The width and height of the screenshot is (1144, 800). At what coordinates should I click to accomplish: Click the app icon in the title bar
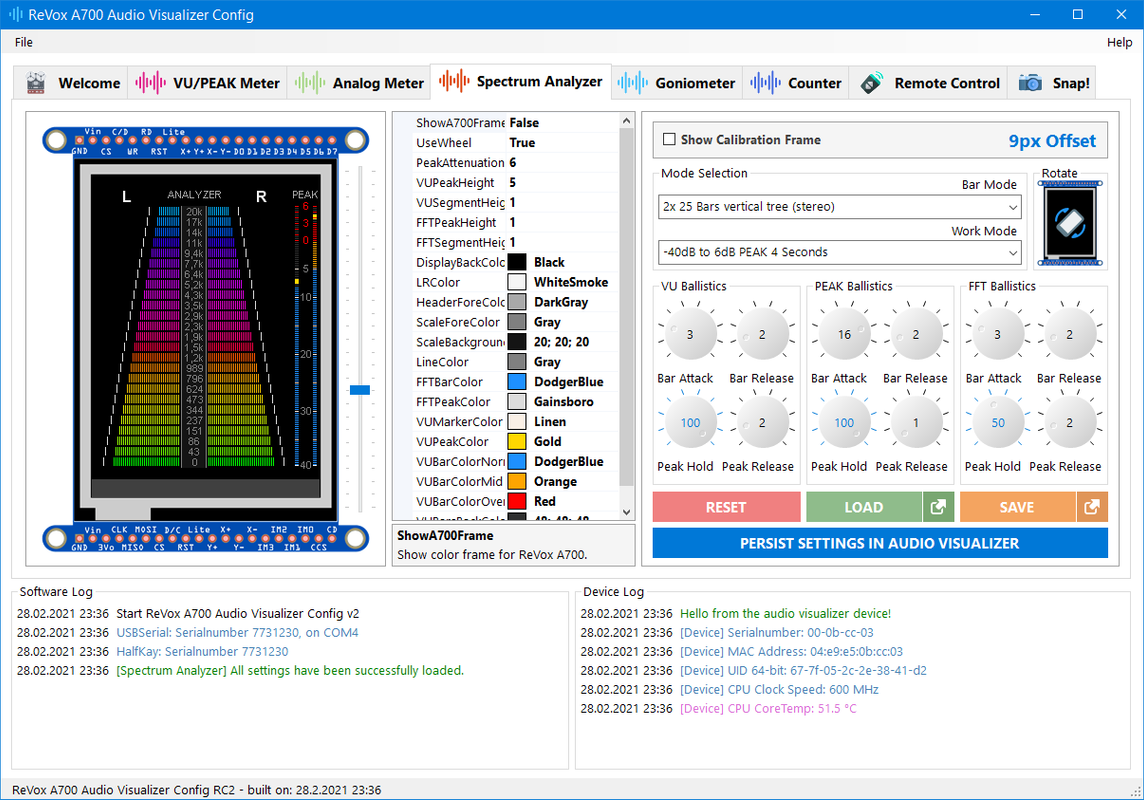pos(15,15)
